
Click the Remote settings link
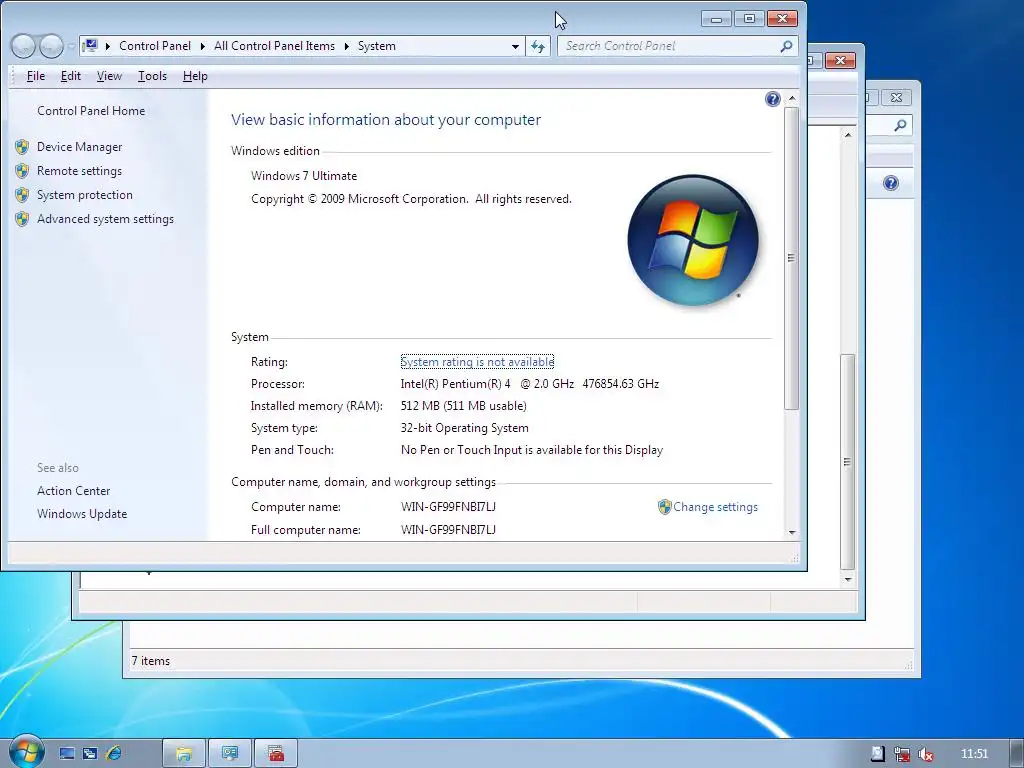click(79, 171)
